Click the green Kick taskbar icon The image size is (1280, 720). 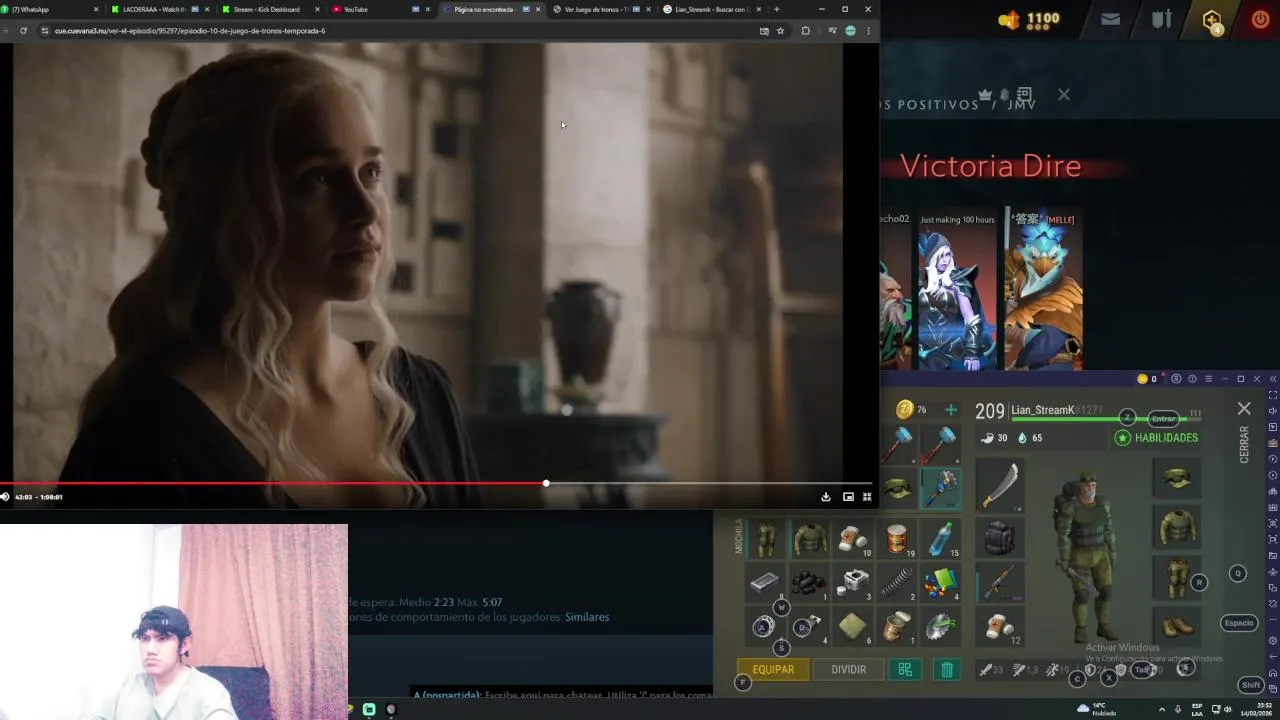(x=369, y=709)
